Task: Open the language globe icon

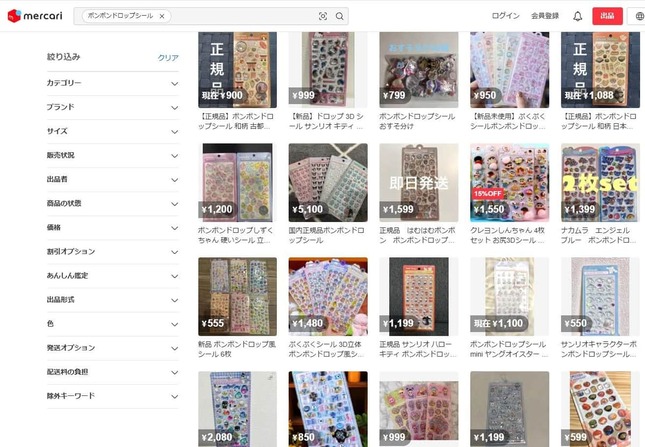Action: (639, 16)
